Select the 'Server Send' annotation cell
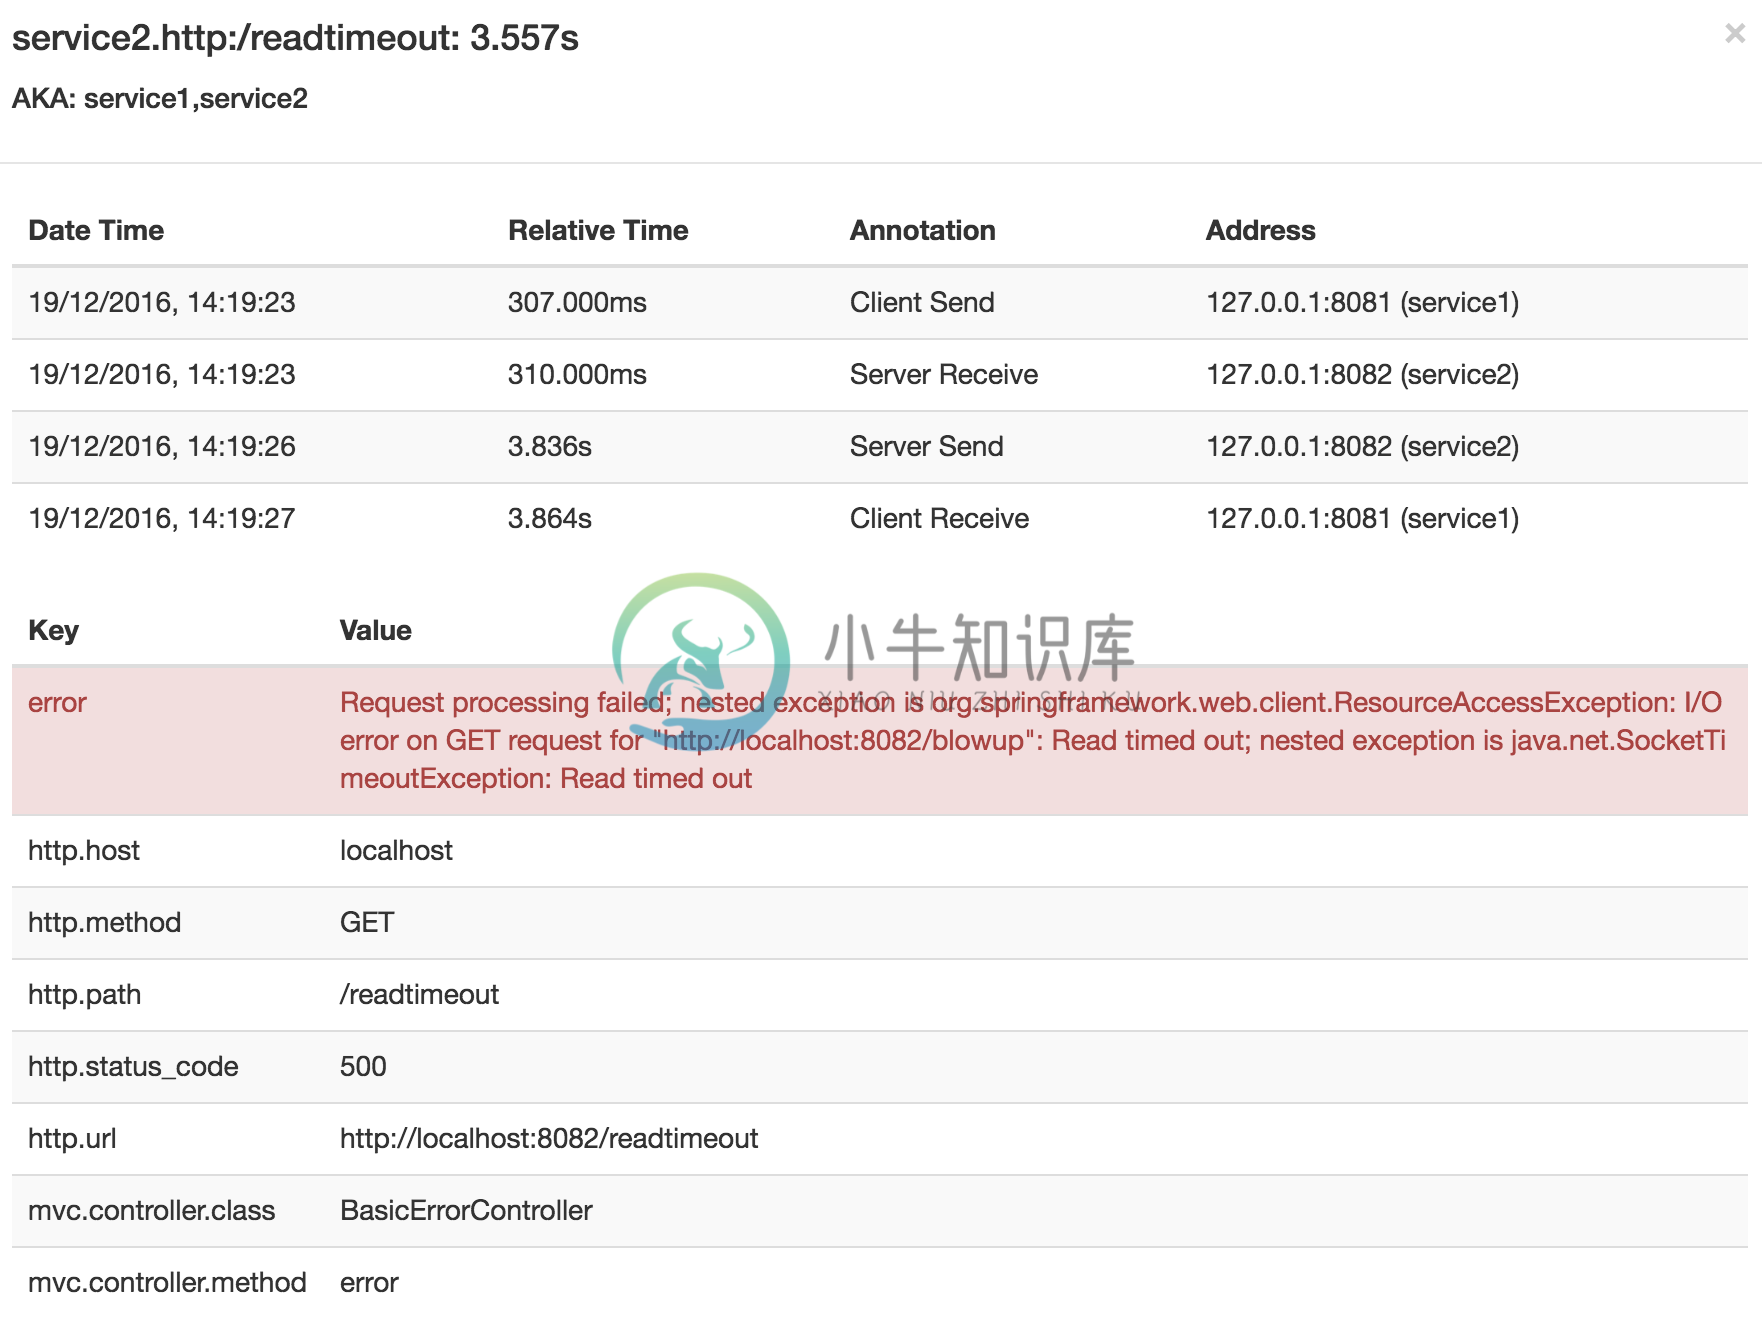This screenshot has height=1322, width=1762. point(926,446)
